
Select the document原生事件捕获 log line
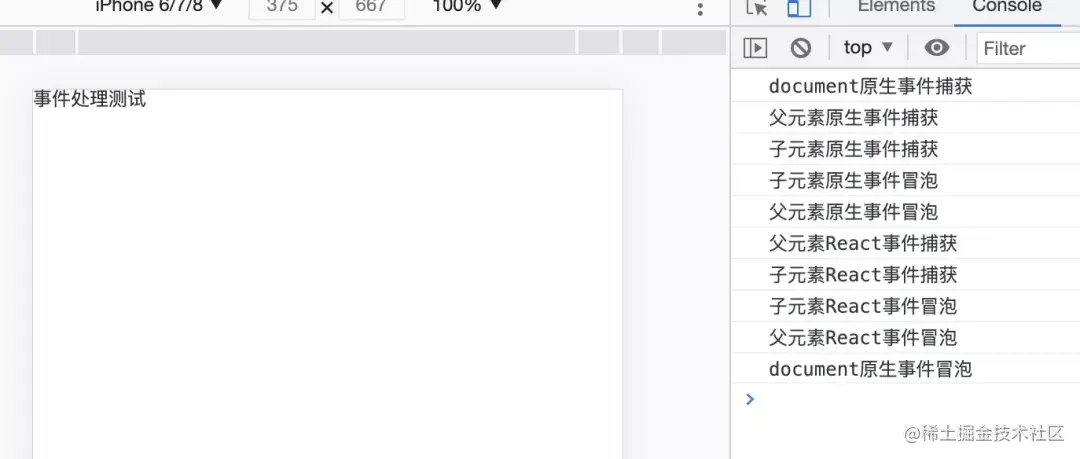[x=906, y=86]
